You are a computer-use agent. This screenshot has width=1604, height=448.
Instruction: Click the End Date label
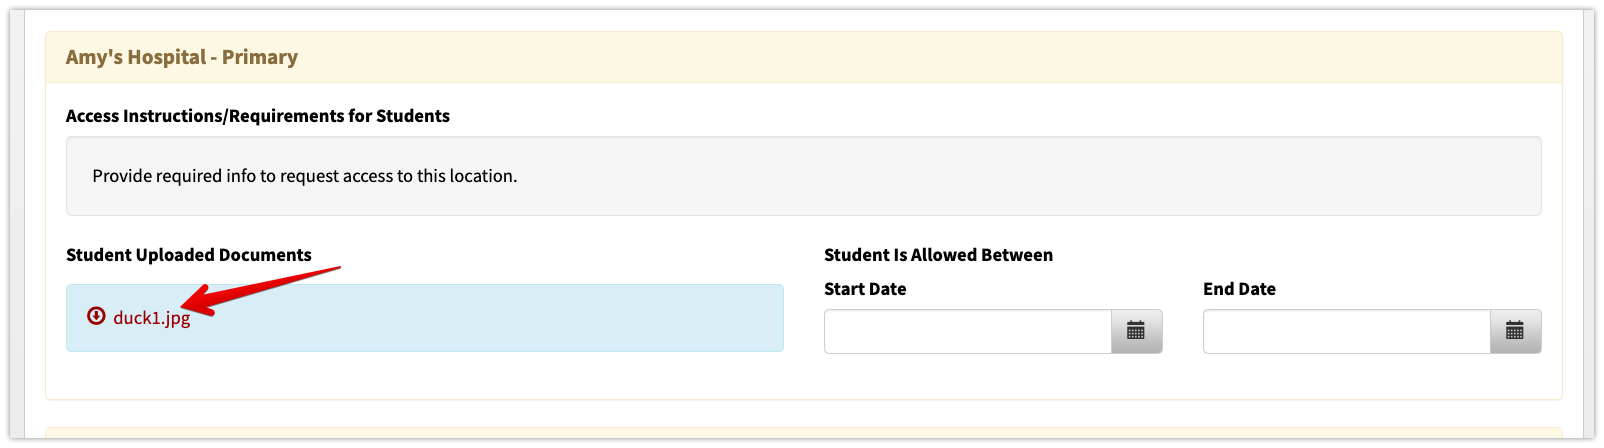point(1239,289)
